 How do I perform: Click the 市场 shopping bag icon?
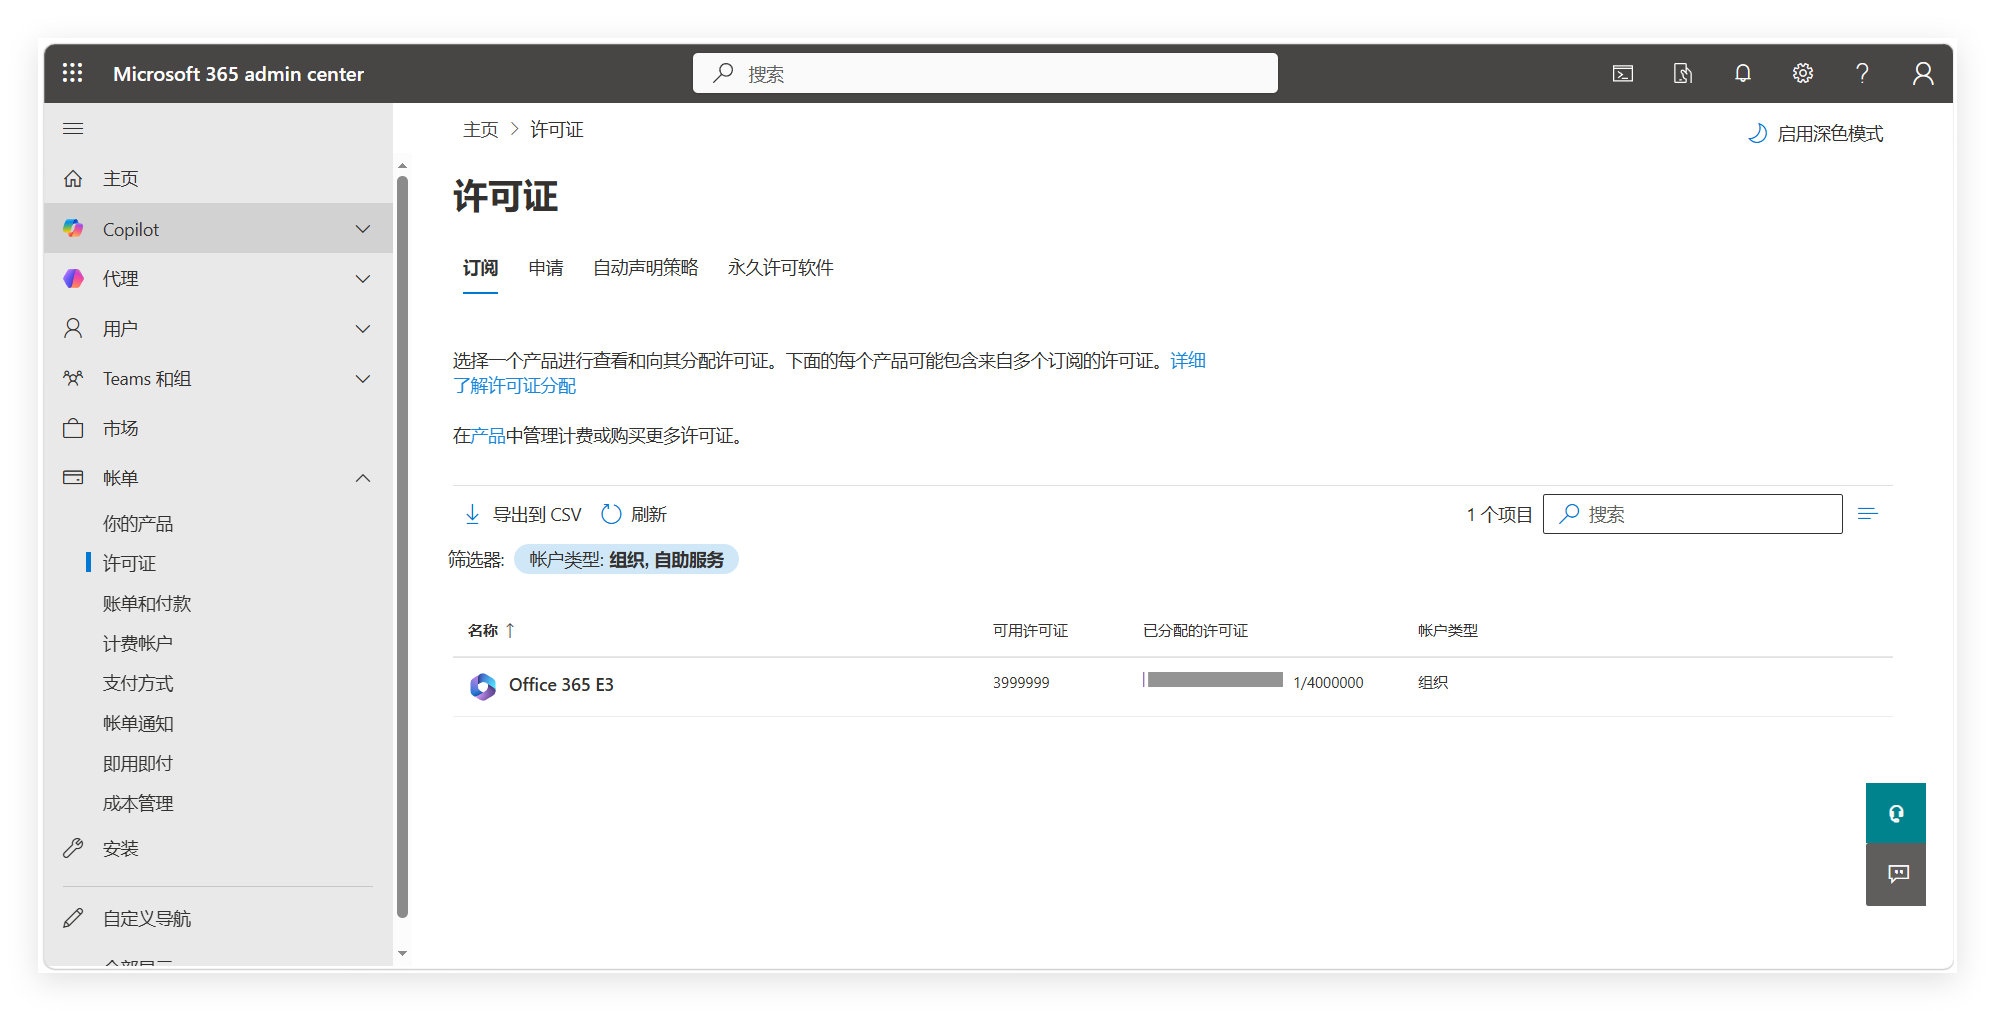(x=73, y=429)
